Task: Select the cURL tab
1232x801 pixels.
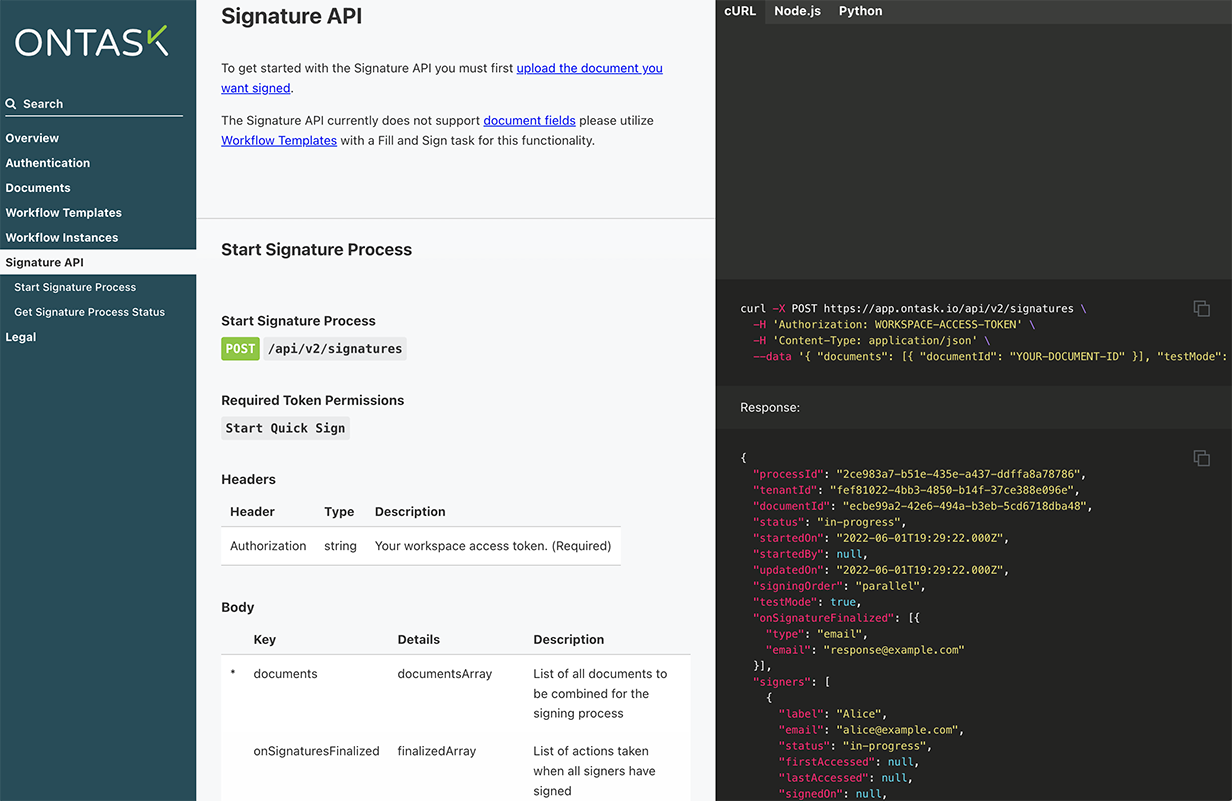Action: [740, 11]
